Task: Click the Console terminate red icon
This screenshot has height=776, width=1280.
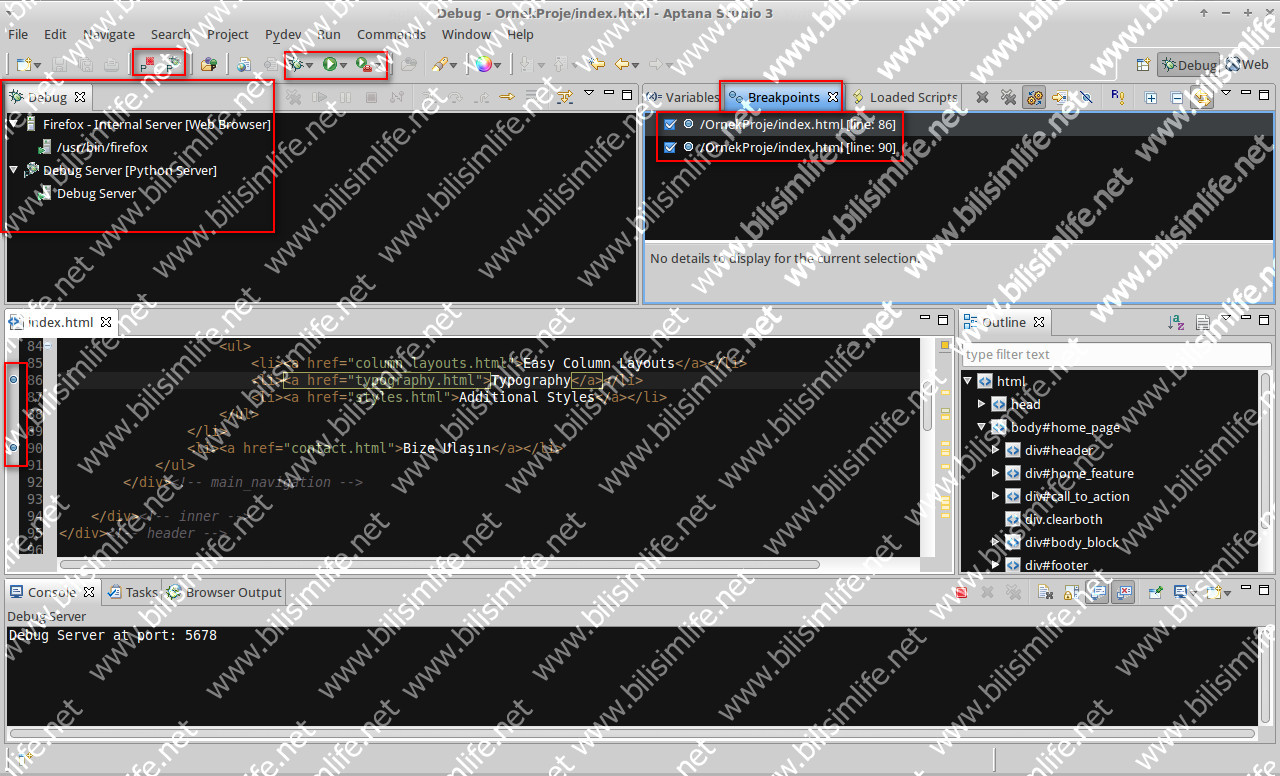Action: 961,592
